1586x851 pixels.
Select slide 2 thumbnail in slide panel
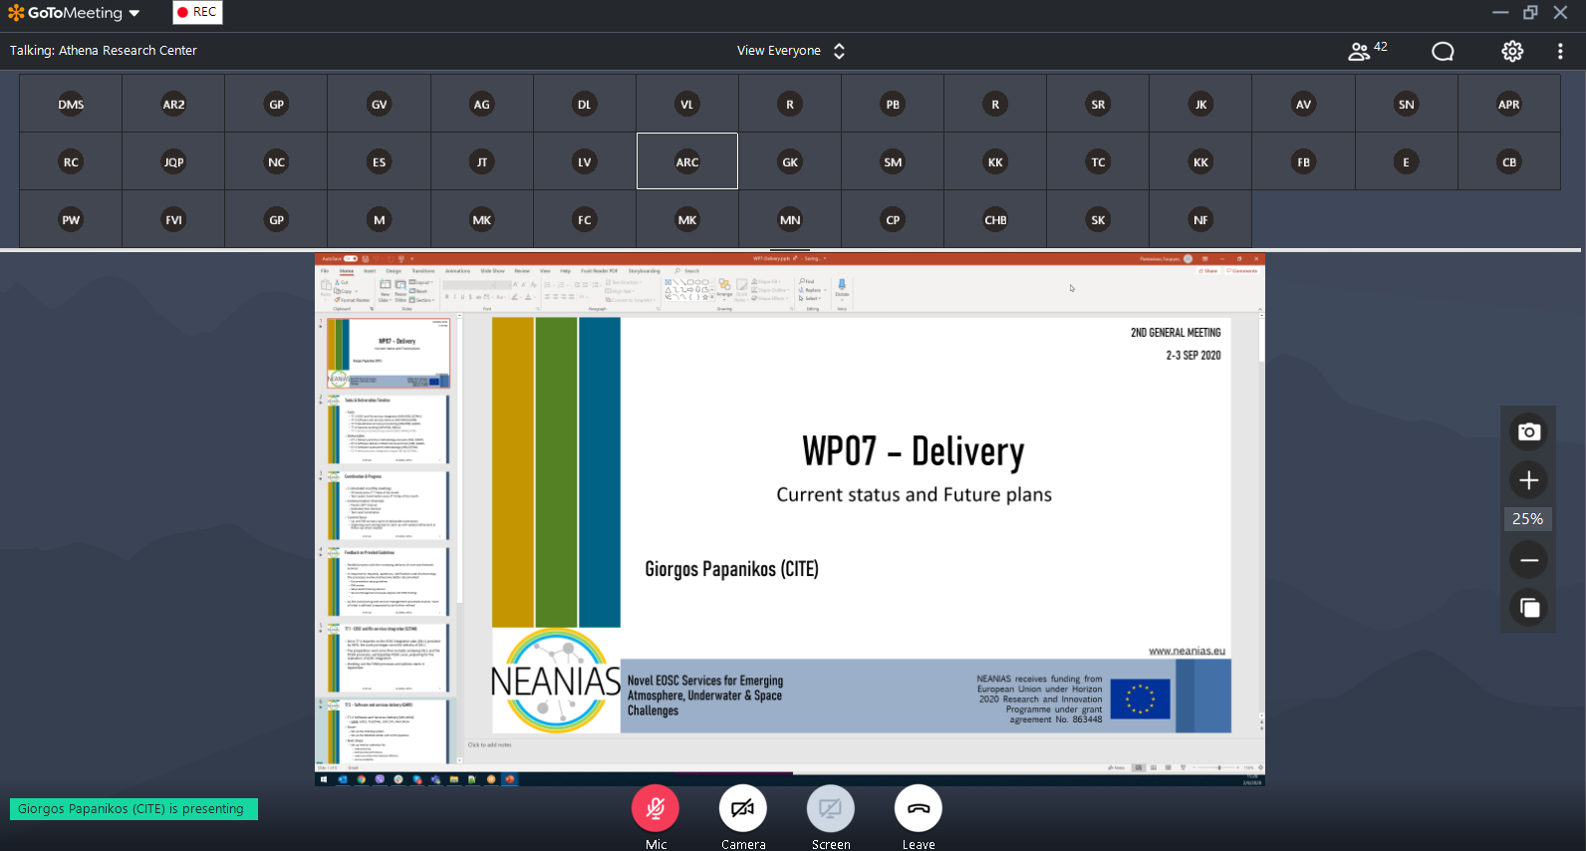[388, 430]
